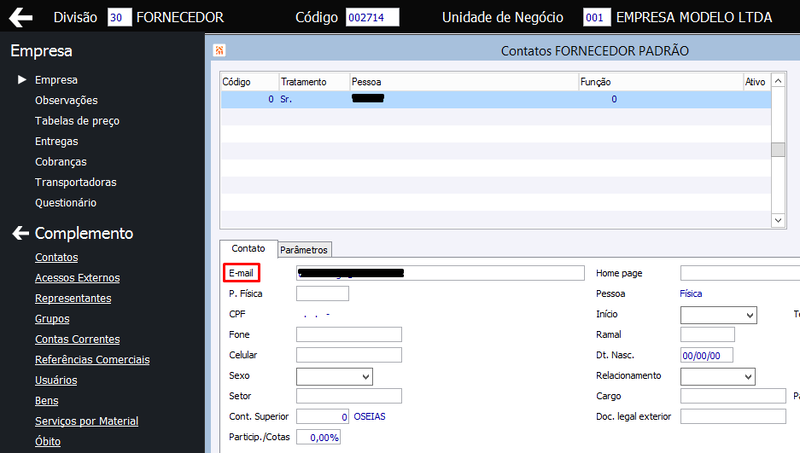Click the orange icon beside Contatos header
Viewport: 800px width, 453px height.
pyautogui.click(x=219, y=50)
